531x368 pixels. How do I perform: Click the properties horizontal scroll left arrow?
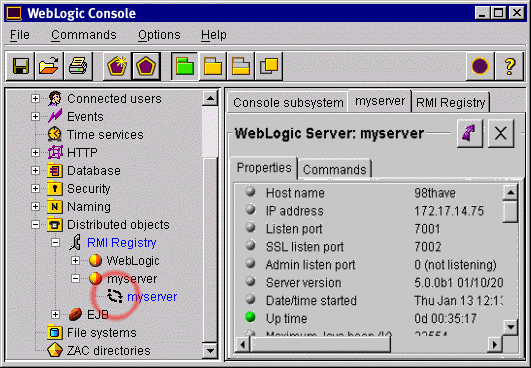tap(242, 344)
